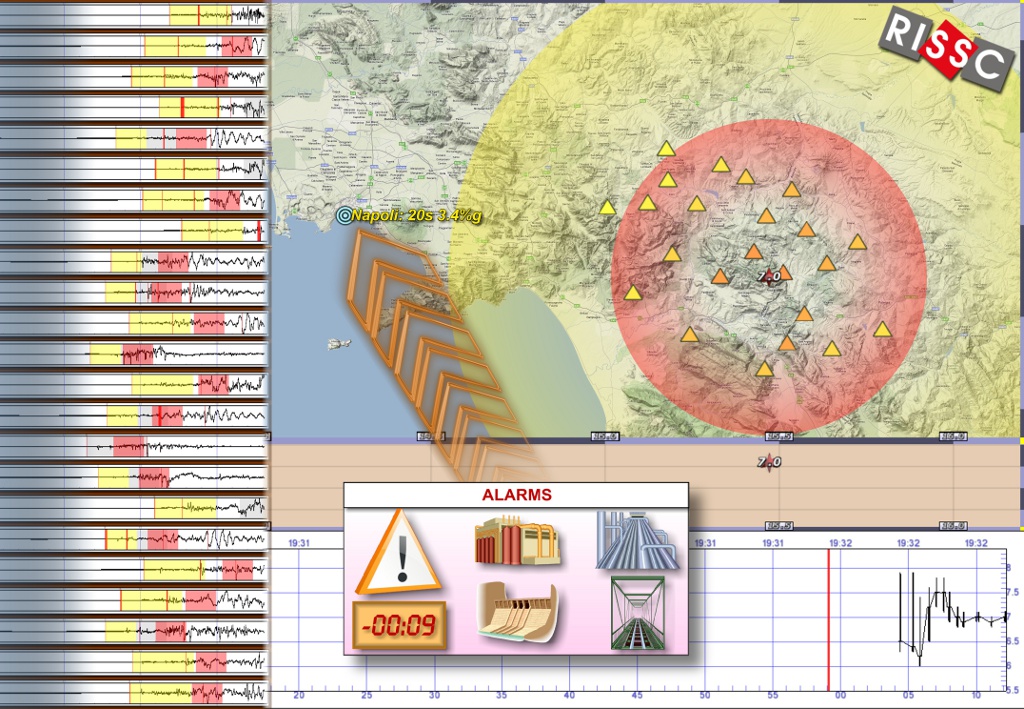Screen dimensions: 1024x709
Task: Click the '45' tick label on the time axis
Action: 637,695
